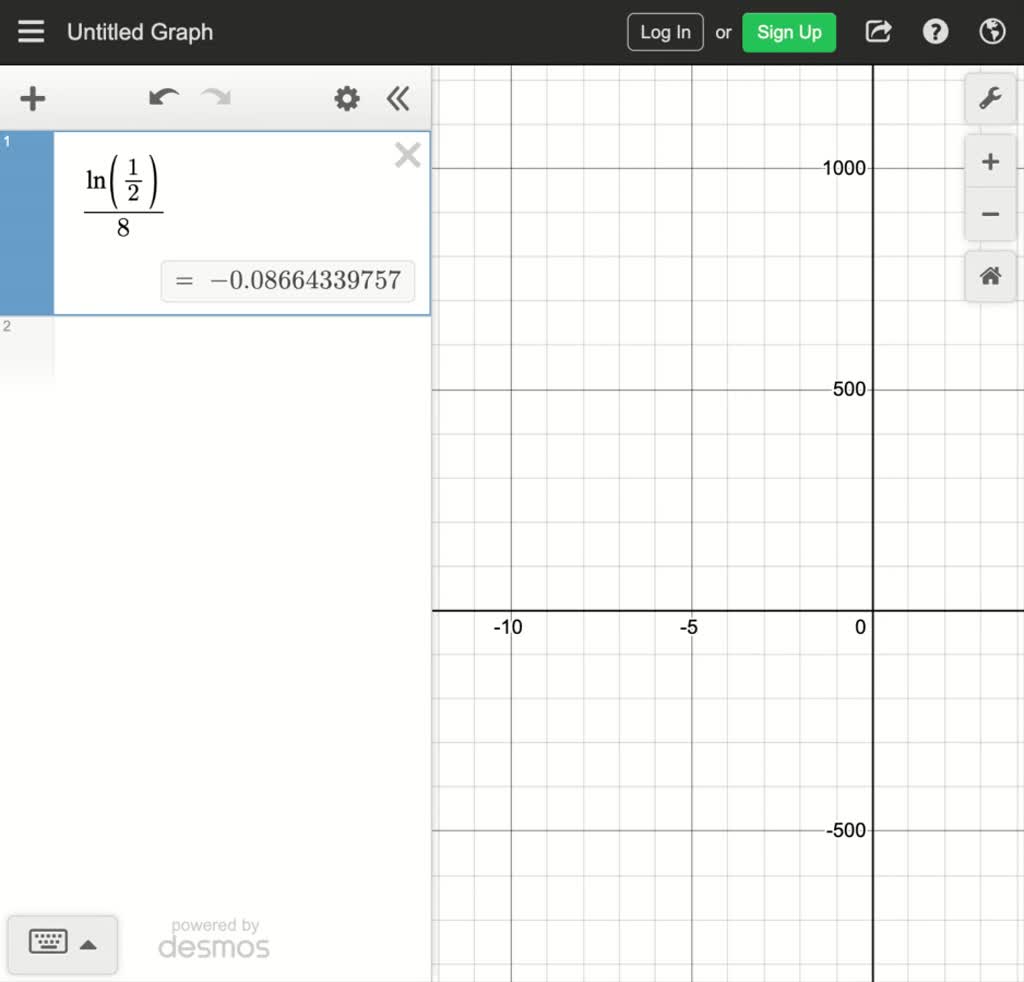
Task: Zoom out on the graph
Action: pos(990,214)
